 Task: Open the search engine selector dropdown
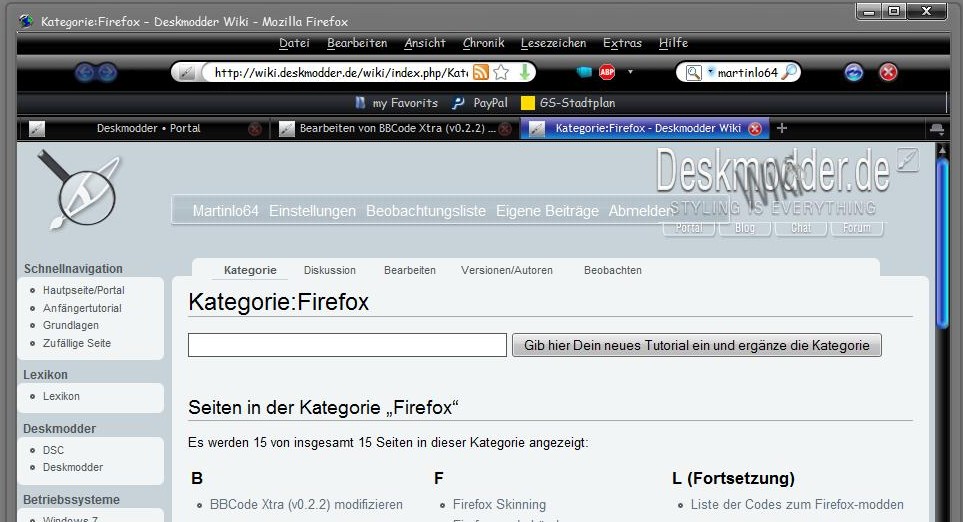click(698, 72)
